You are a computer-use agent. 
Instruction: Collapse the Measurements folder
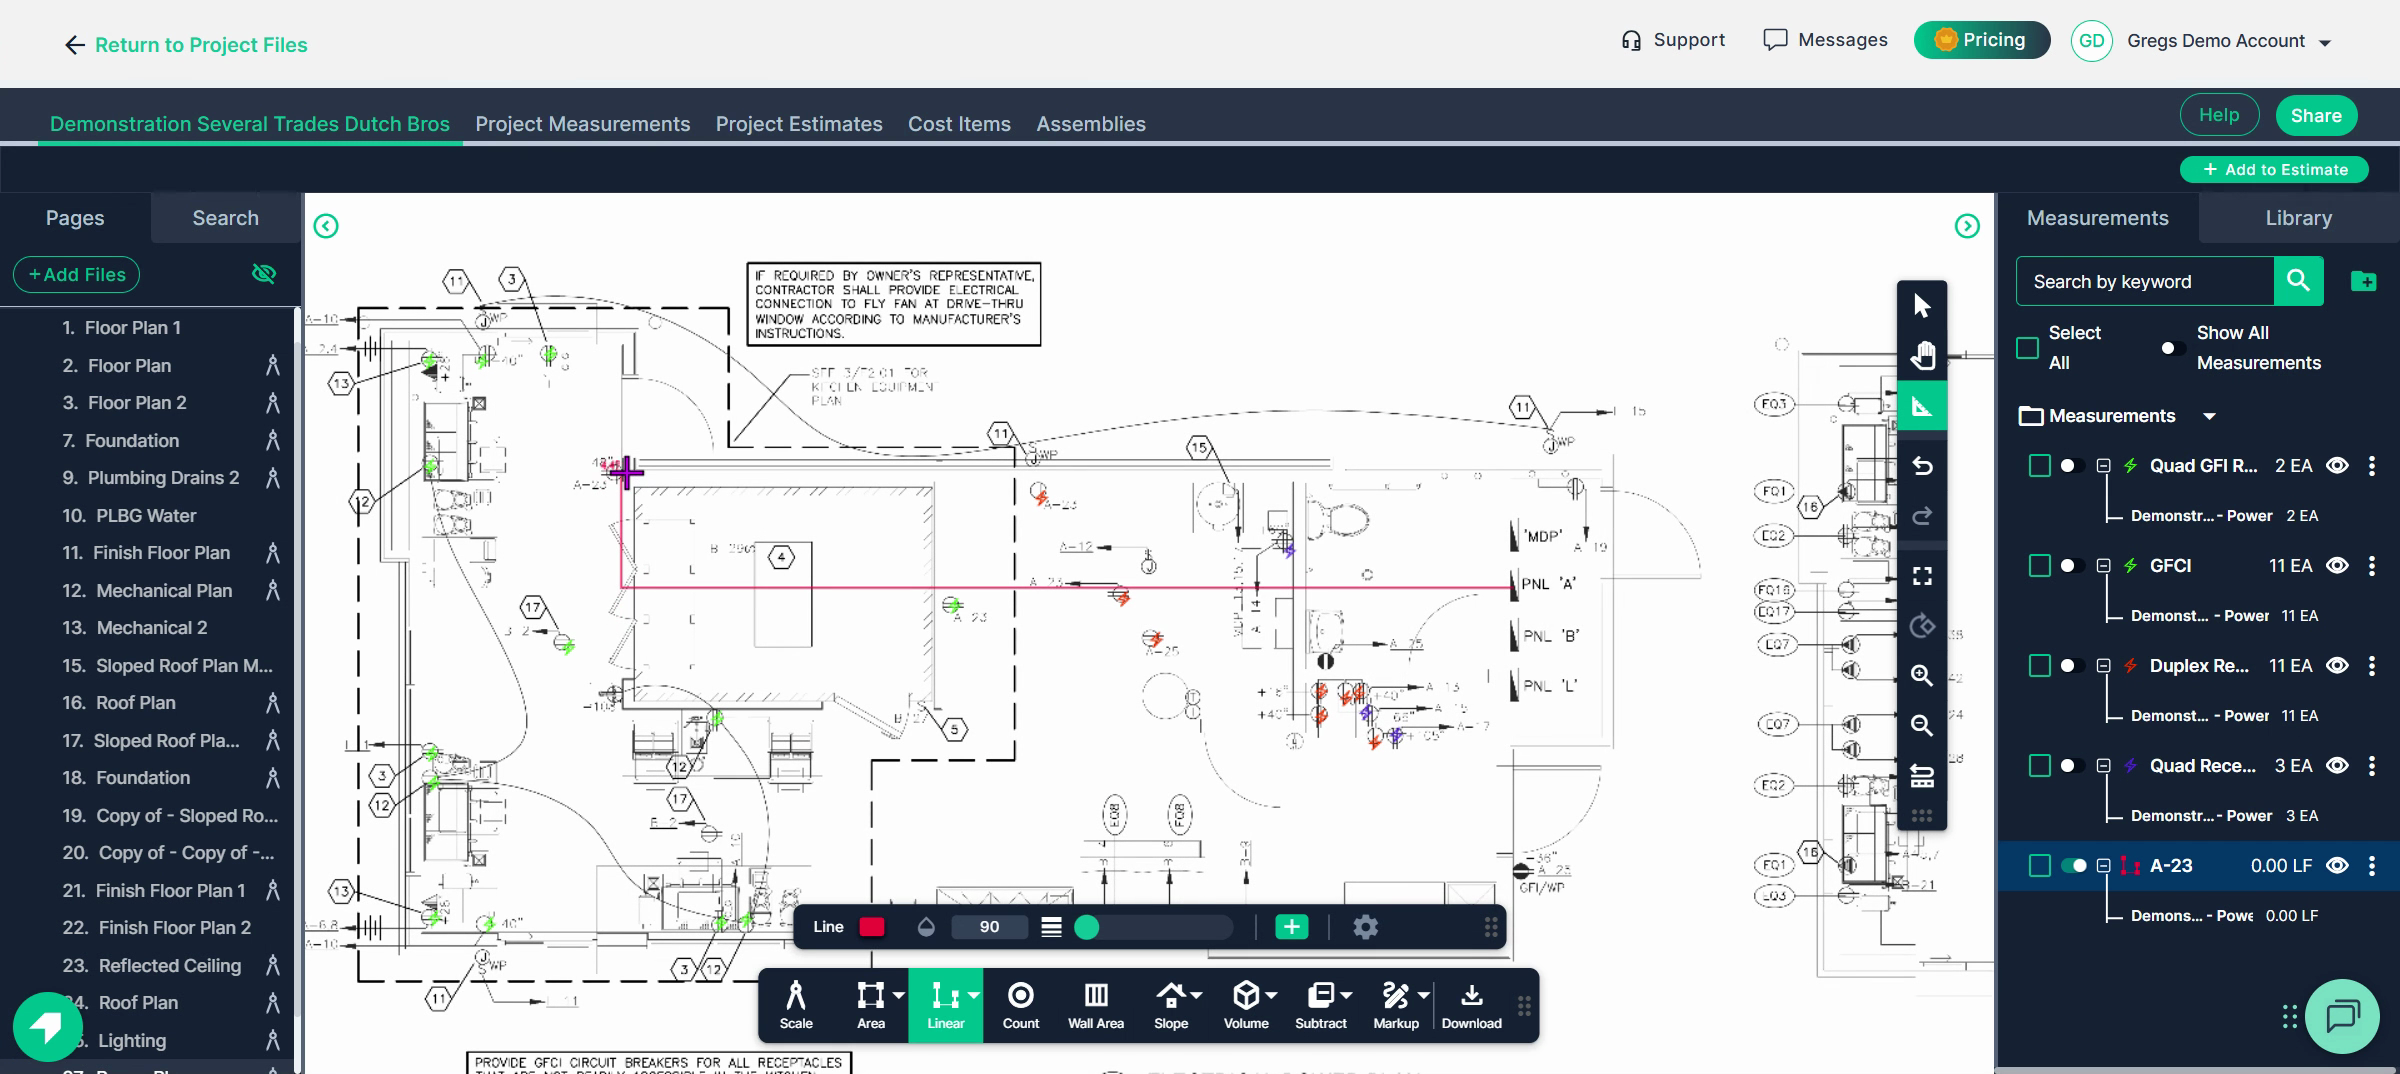click(x=2210, y=416)
